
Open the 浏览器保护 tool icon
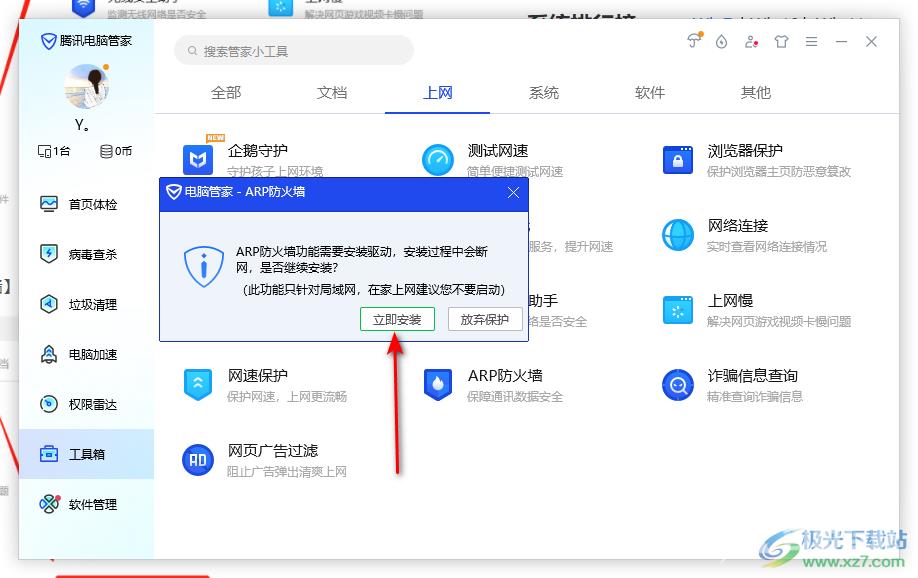pos(678,159)
